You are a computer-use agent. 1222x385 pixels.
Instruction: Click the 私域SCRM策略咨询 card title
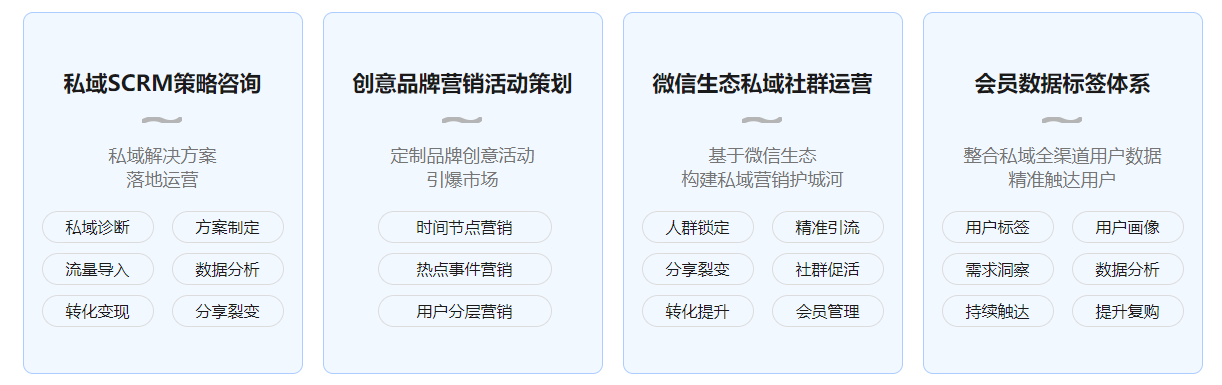click(x=162, y=84)
